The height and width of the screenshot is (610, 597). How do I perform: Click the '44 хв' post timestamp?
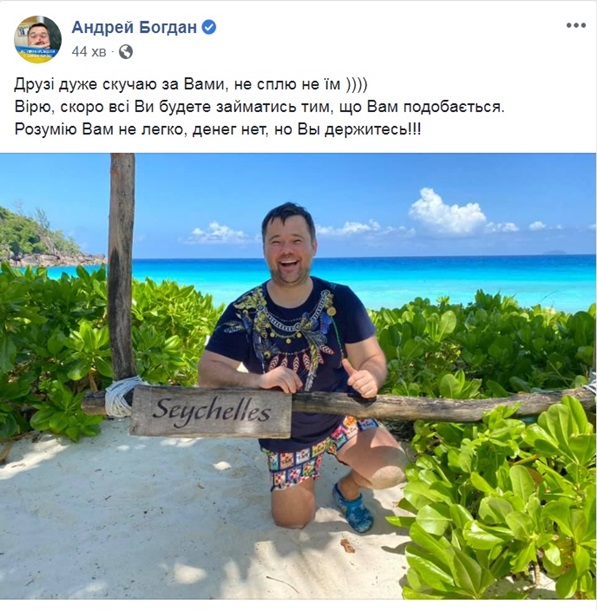[89, 52]
